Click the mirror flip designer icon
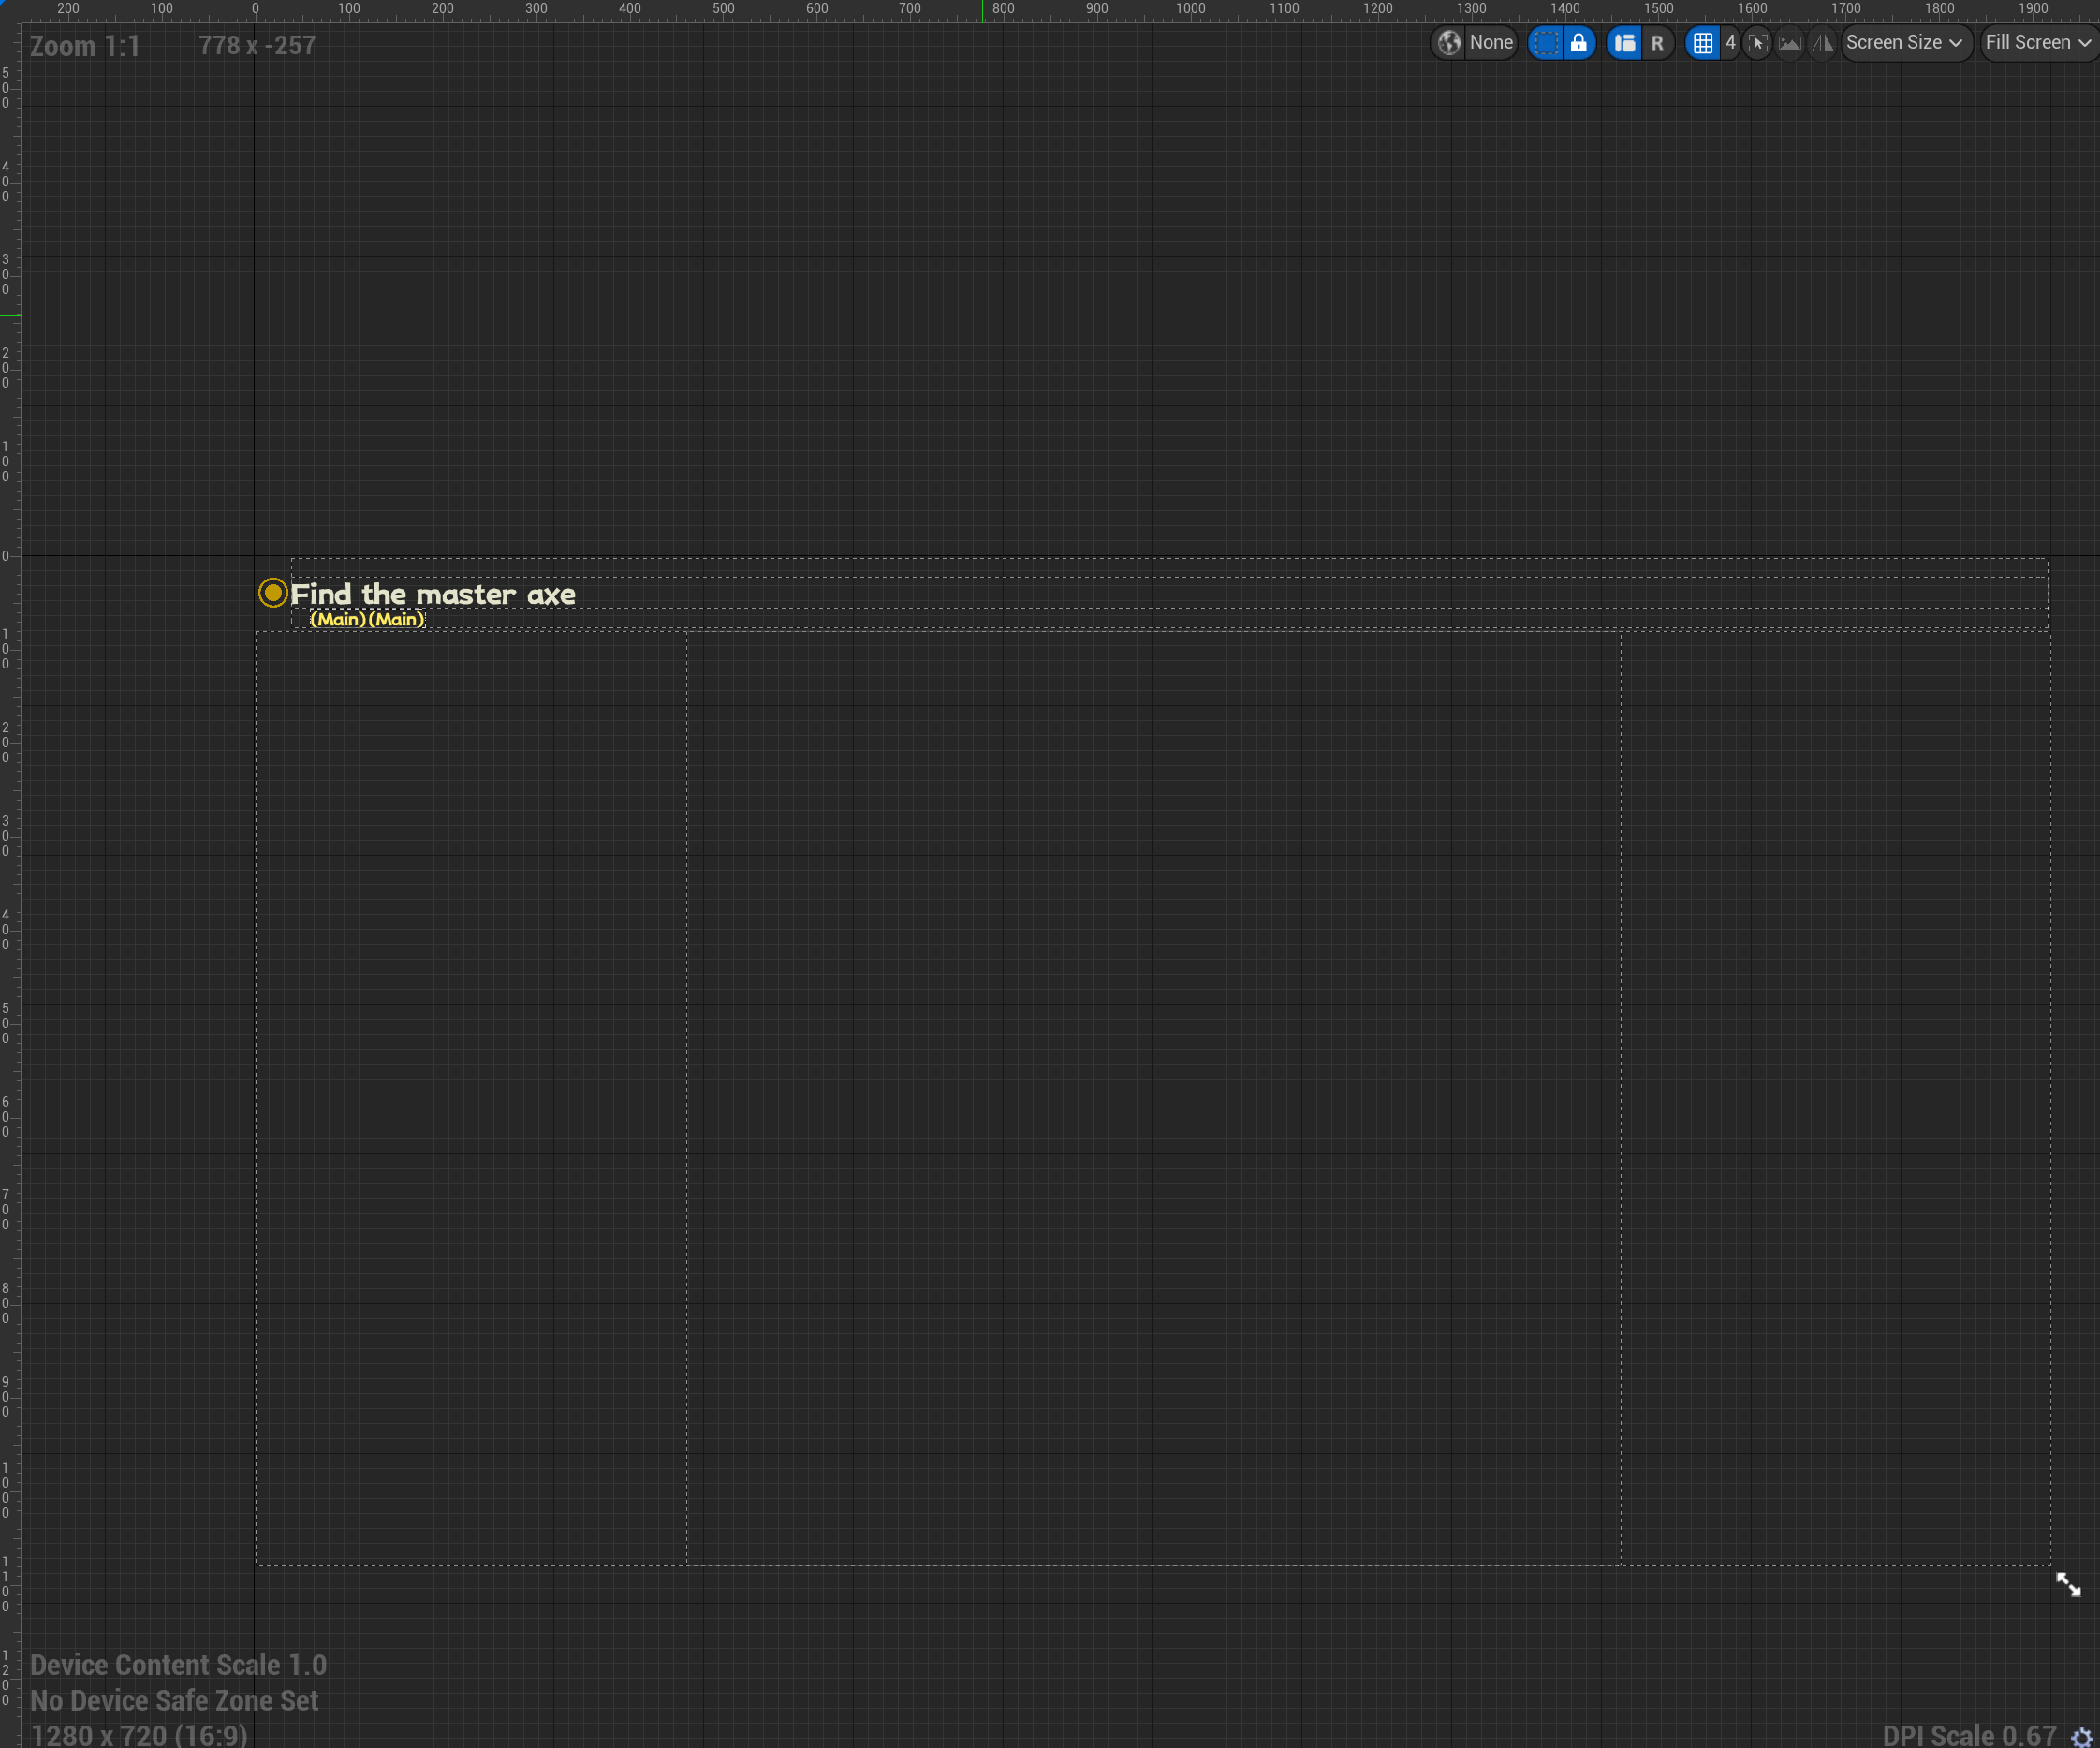 (1823, 43)
